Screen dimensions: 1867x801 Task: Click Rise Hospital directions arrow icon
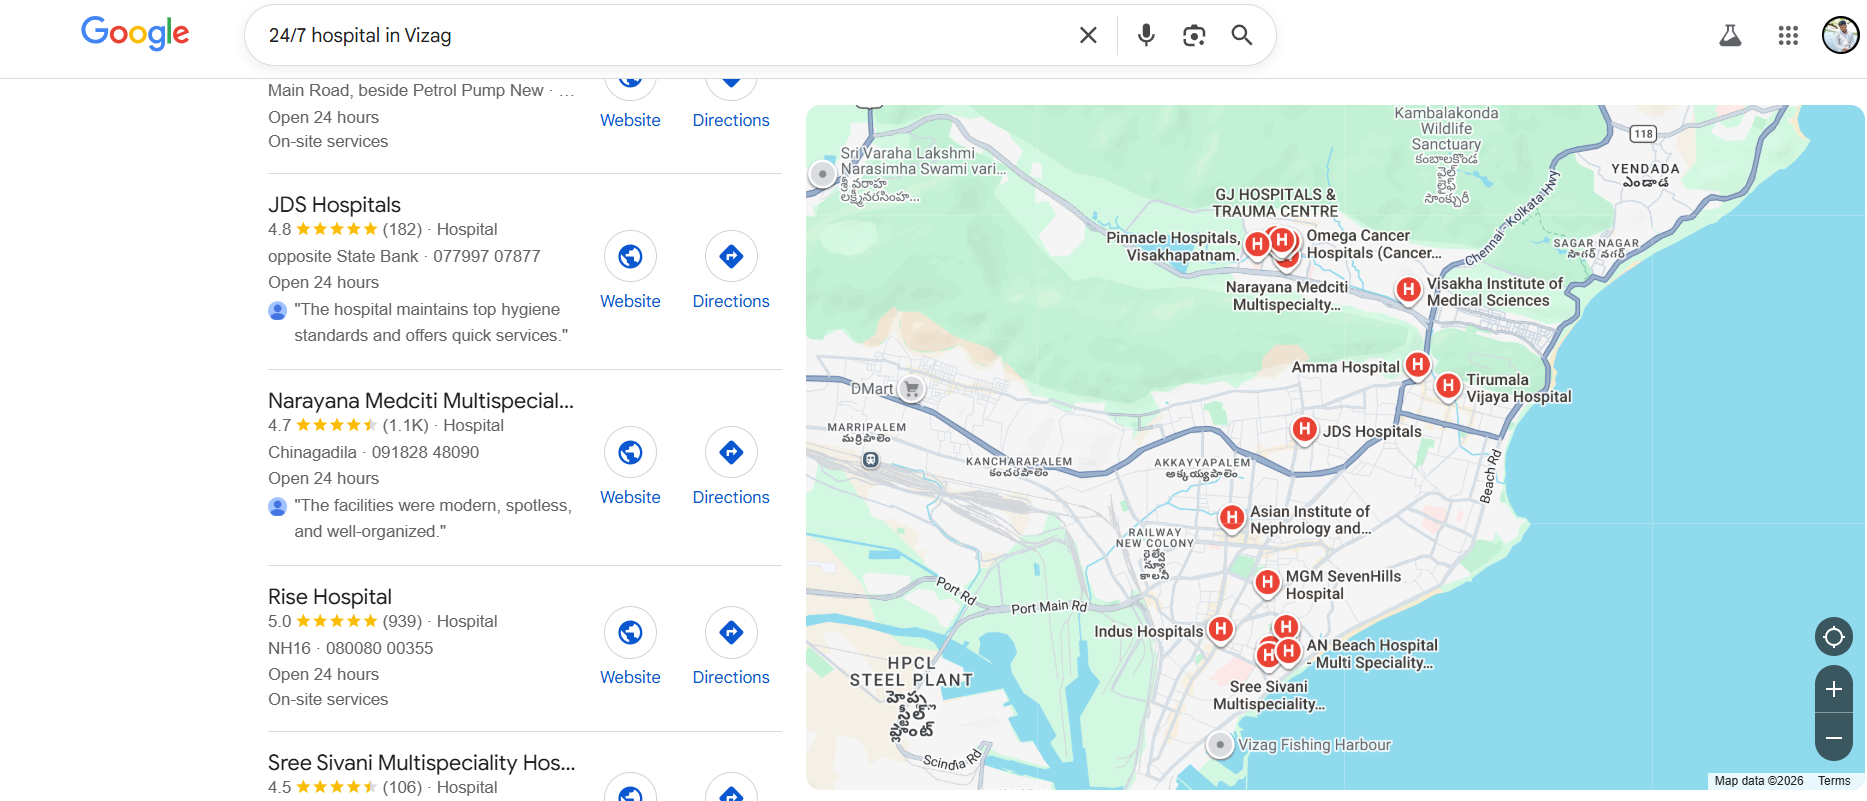pyautogui.click(x=731, y=633)
